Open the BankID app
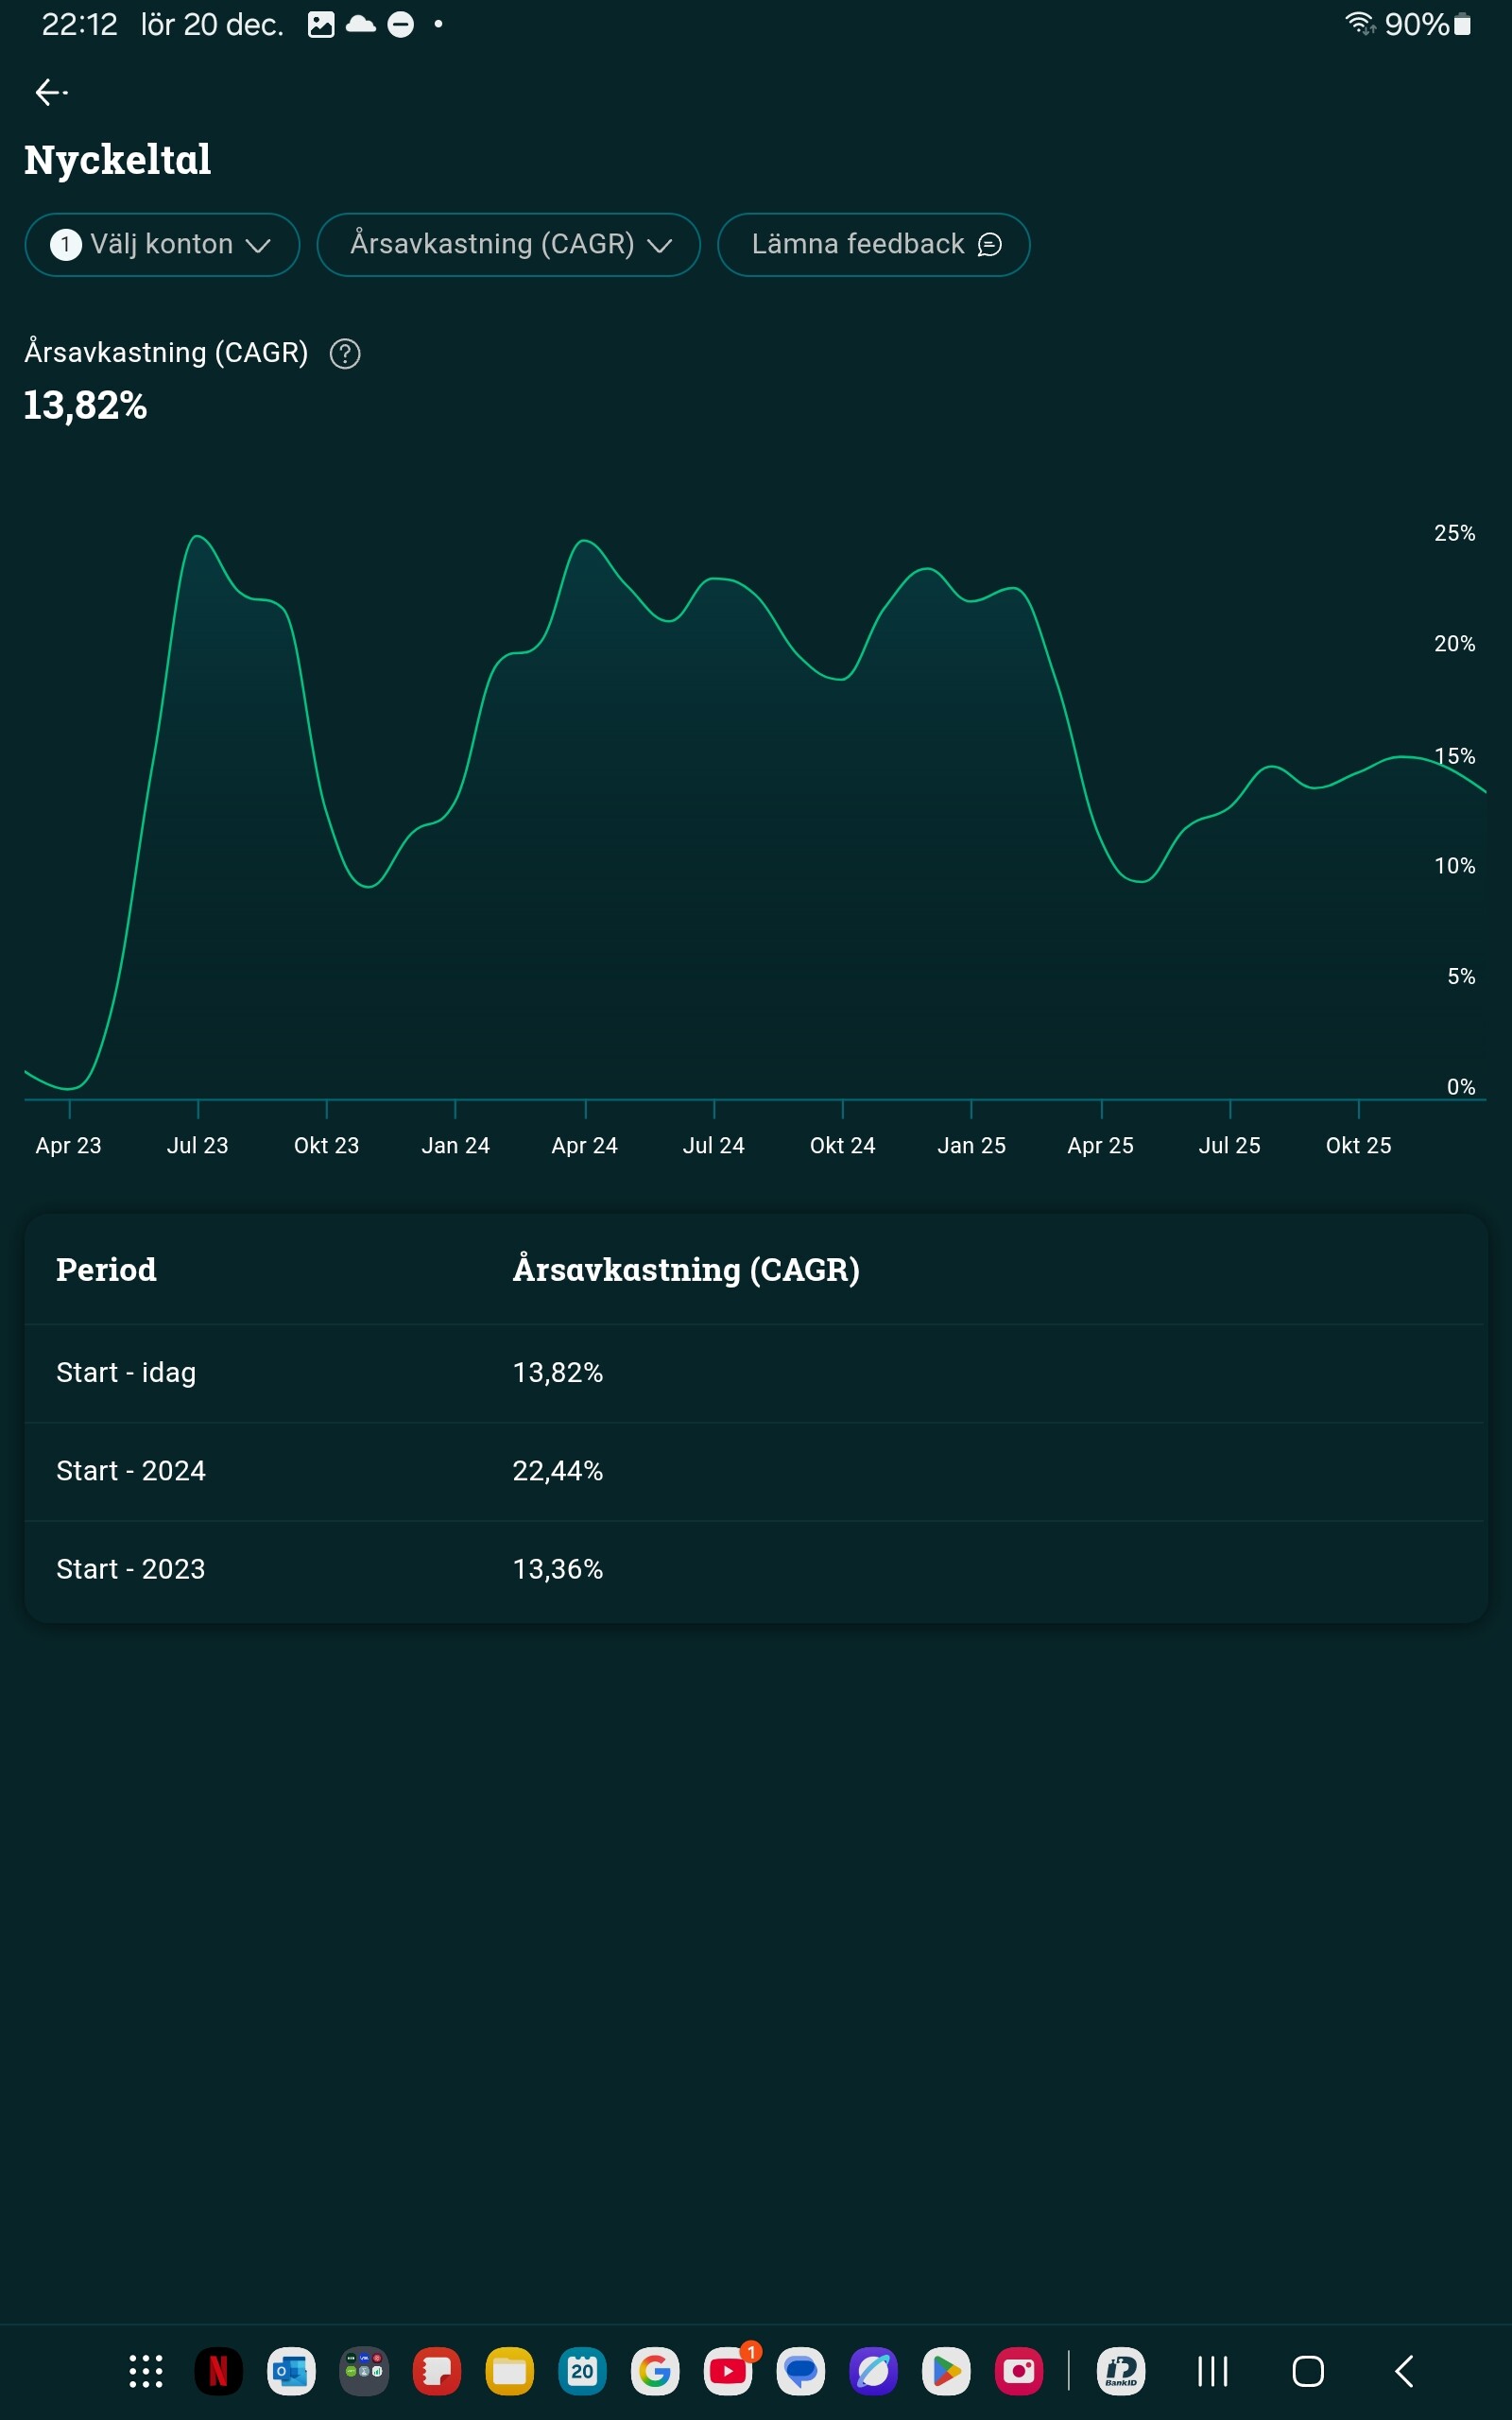Screen dimensions: 1512x2420 1121,2371
